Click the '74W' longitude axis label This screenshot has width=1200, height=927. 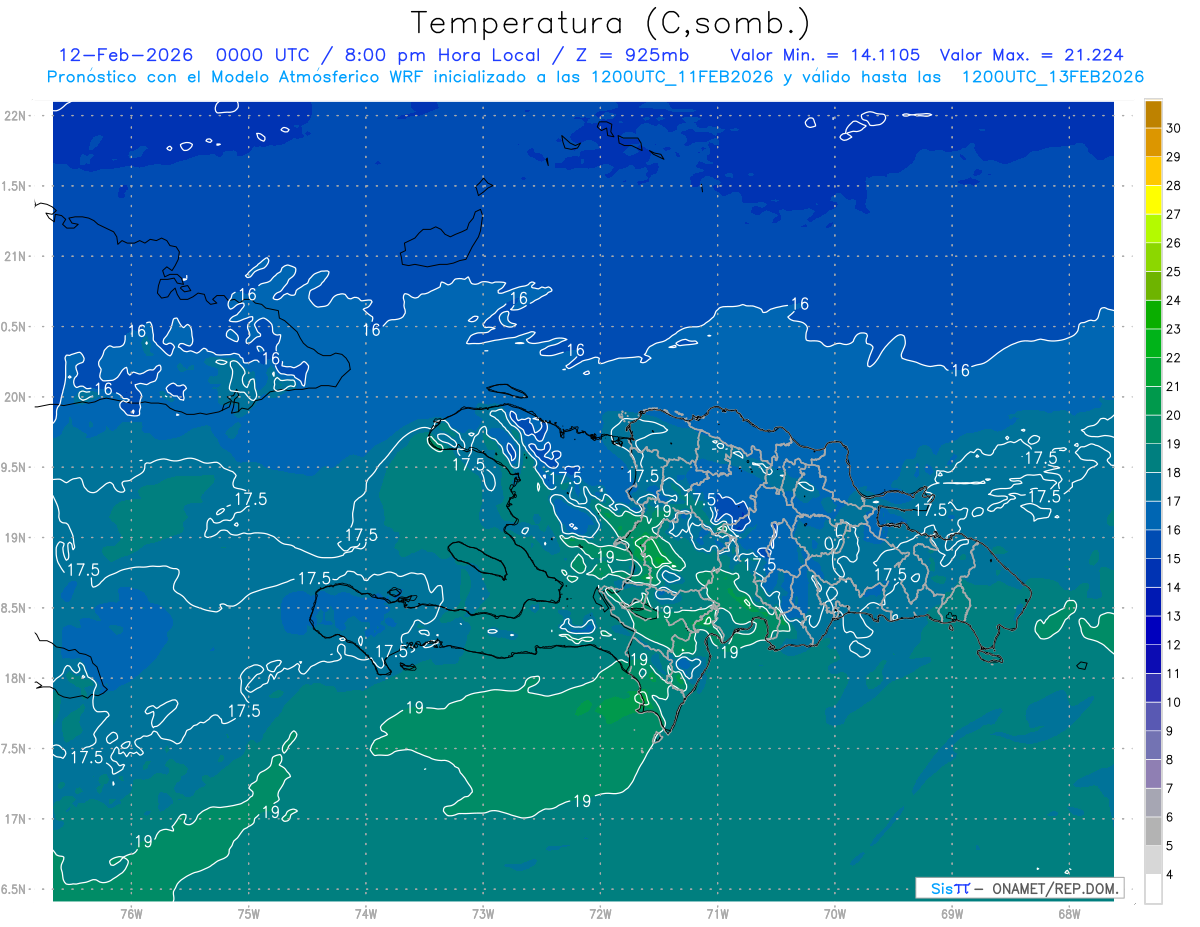tap(366, 914)
